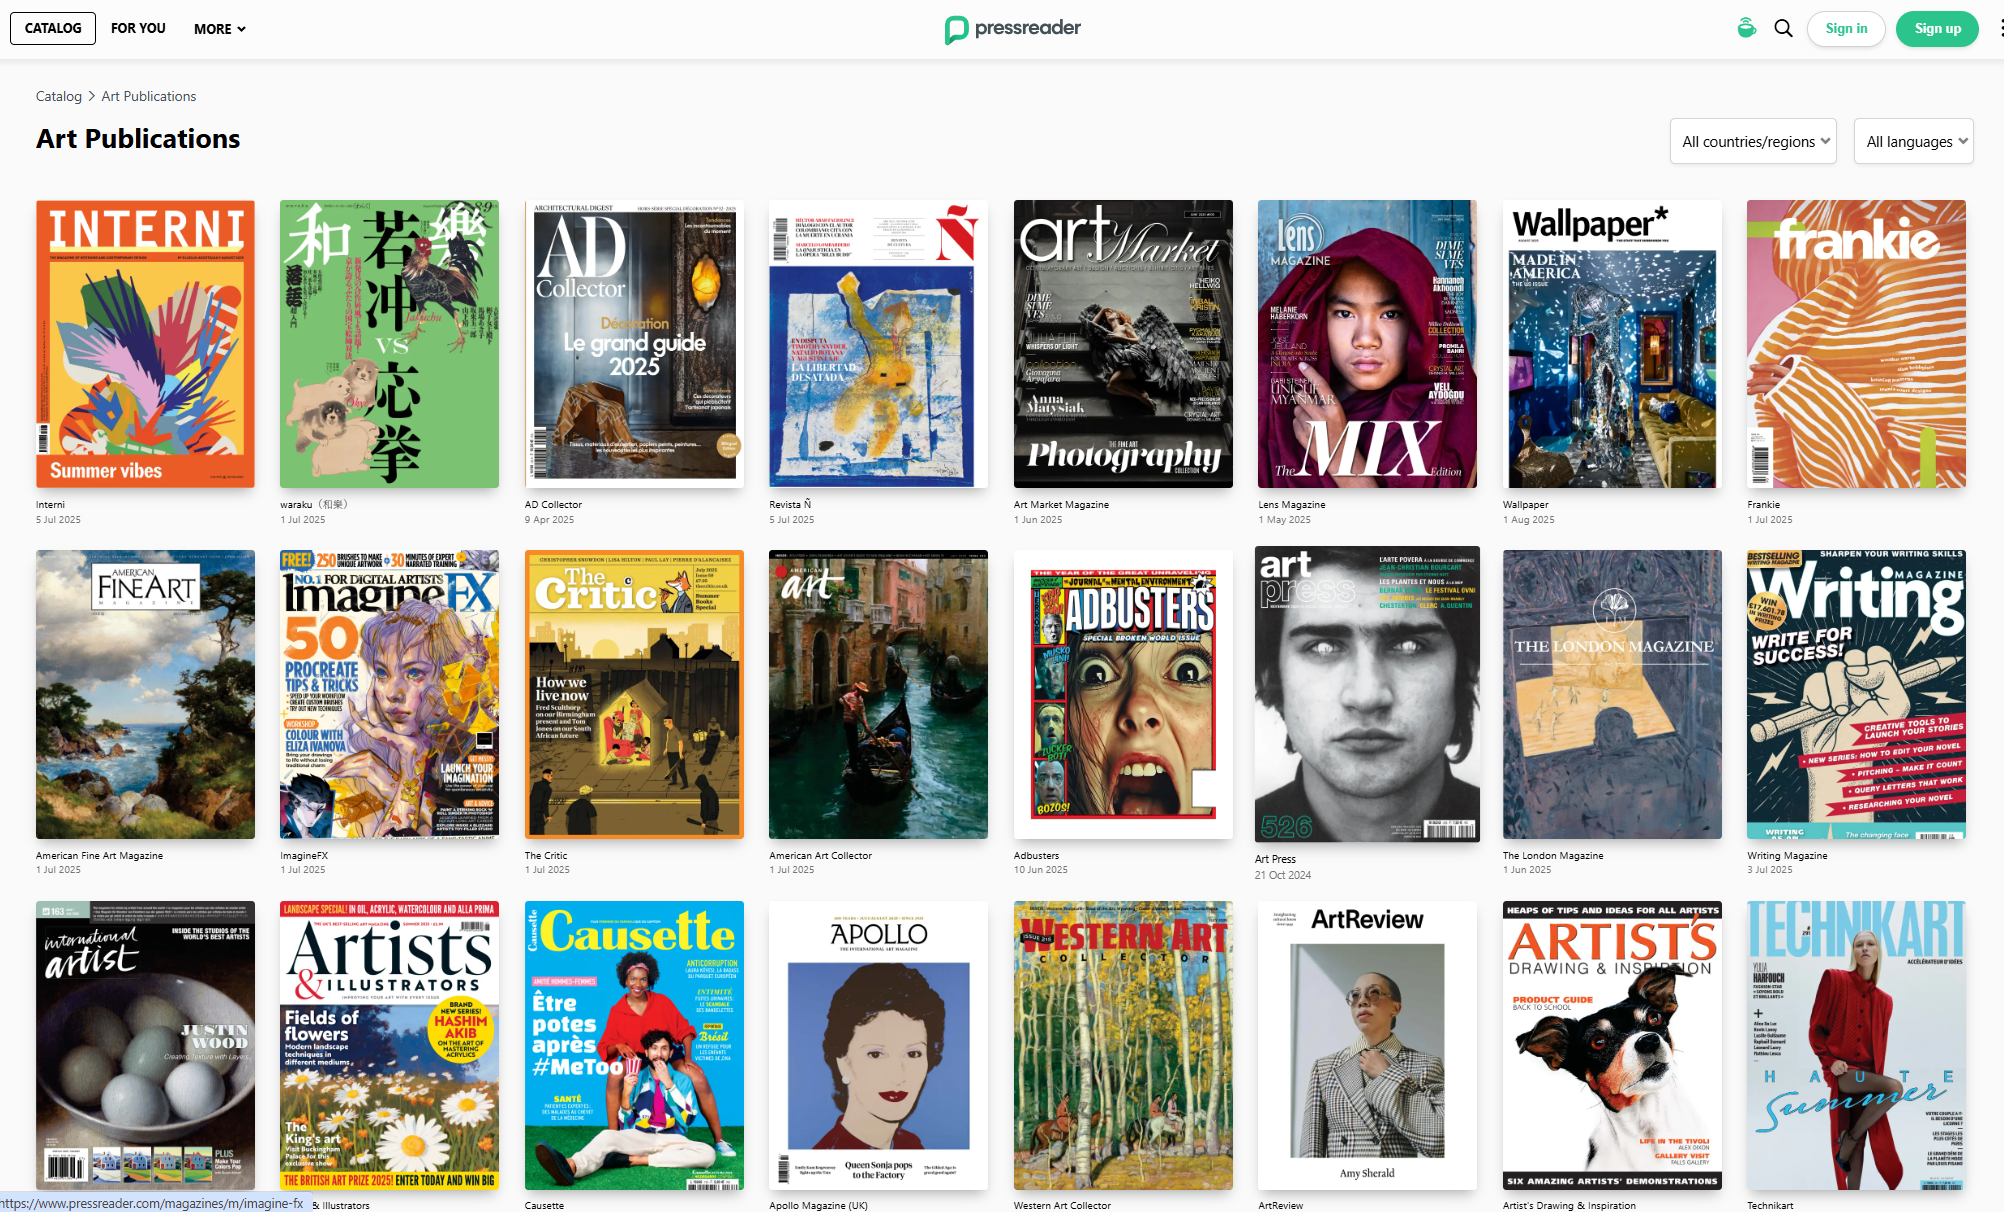Image resolution: width=2004 pixels, height=1212 pixels.
Task: Click the Catalog breadcrumb link
Action: point(59,96)
